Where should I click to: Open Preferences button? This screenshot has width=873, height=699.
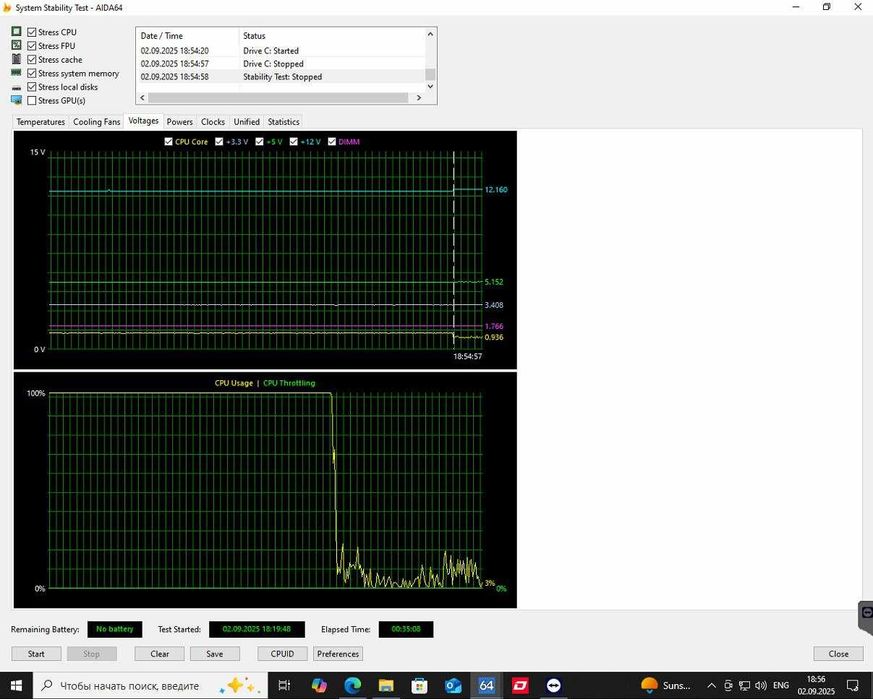tap(338, 653)
